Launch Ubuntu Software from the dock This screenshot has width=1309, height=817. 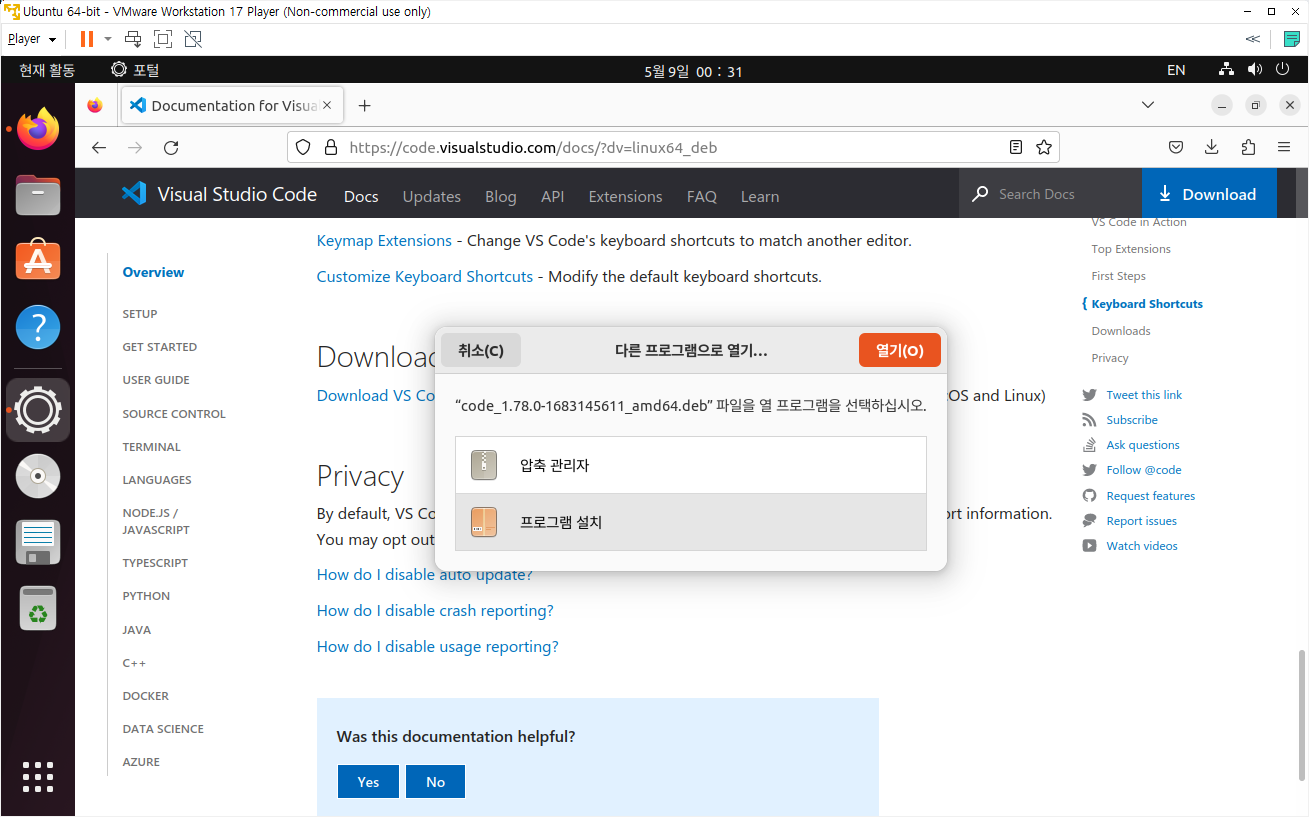[38, 260]
